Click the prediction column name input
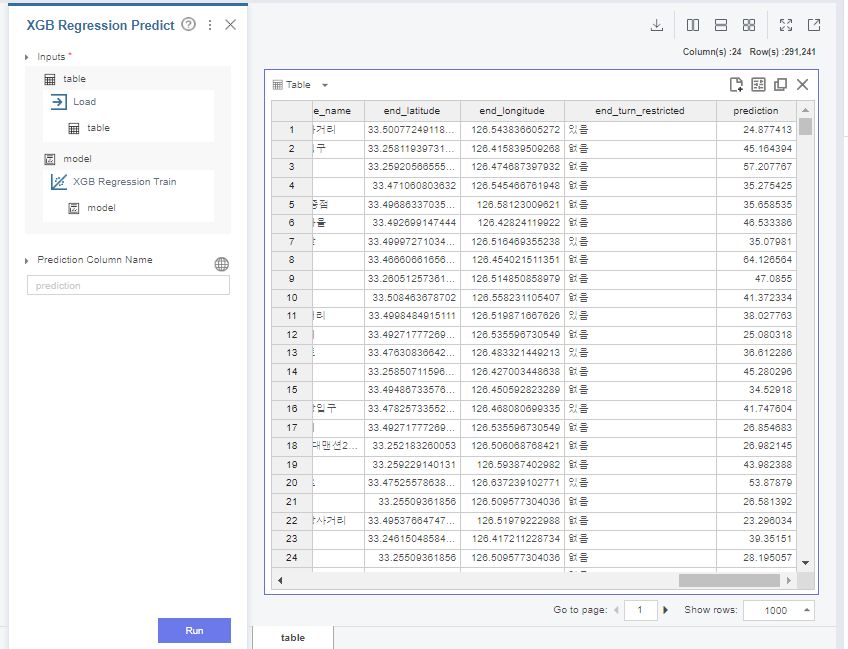The height and width of the screenshot is (649, 848). [x=128, y=286]
